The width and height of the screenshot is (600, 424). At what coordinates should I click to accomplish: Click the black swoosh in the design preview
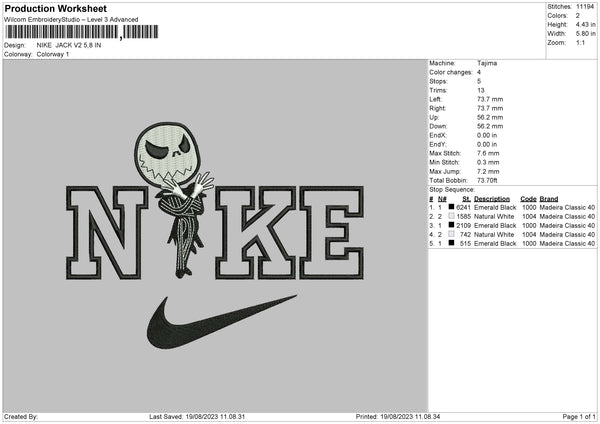(x=221, y=321)
